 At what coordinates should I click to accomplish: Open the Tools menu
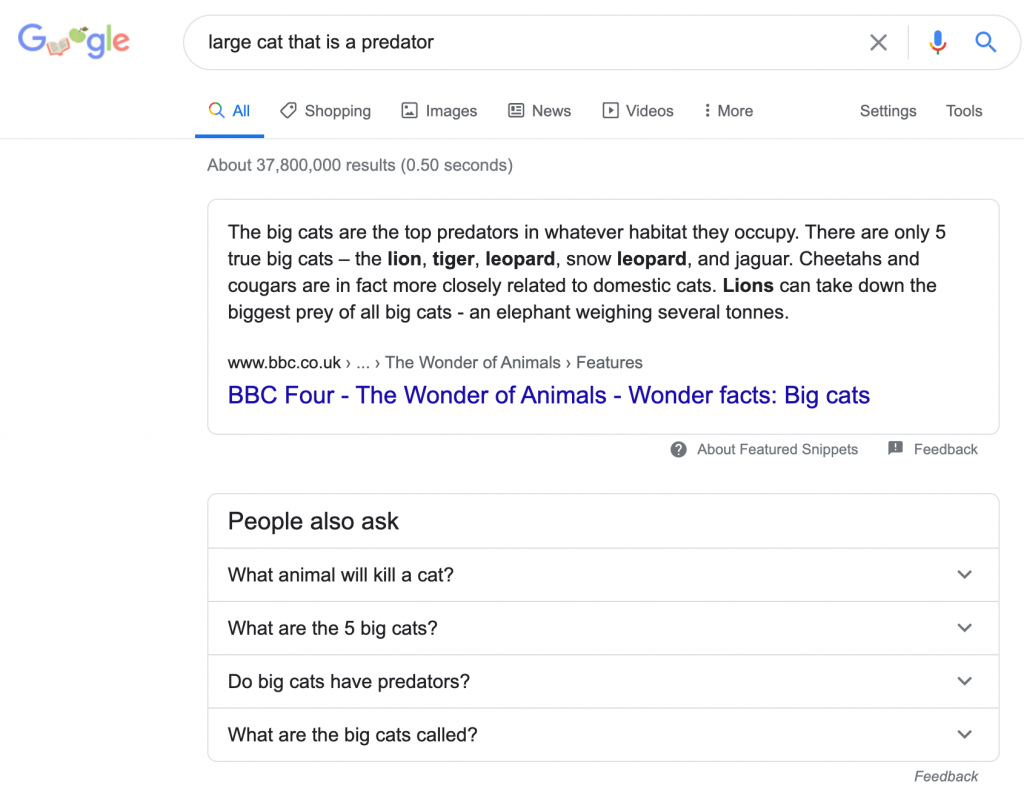[964, 111]
